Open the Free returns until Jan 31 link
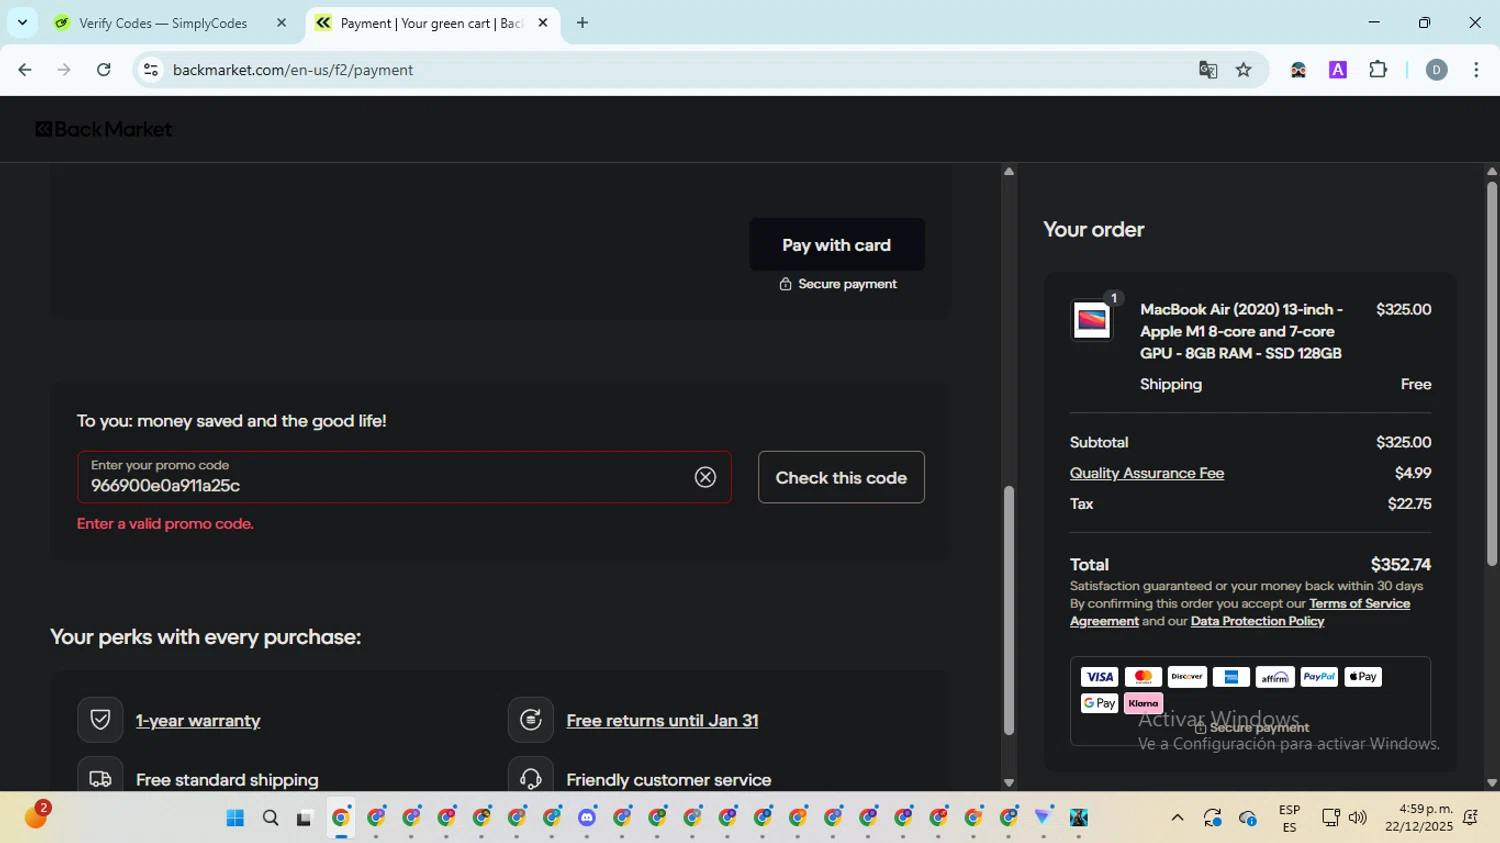The image size is (1500, 843). pos(662,720)
